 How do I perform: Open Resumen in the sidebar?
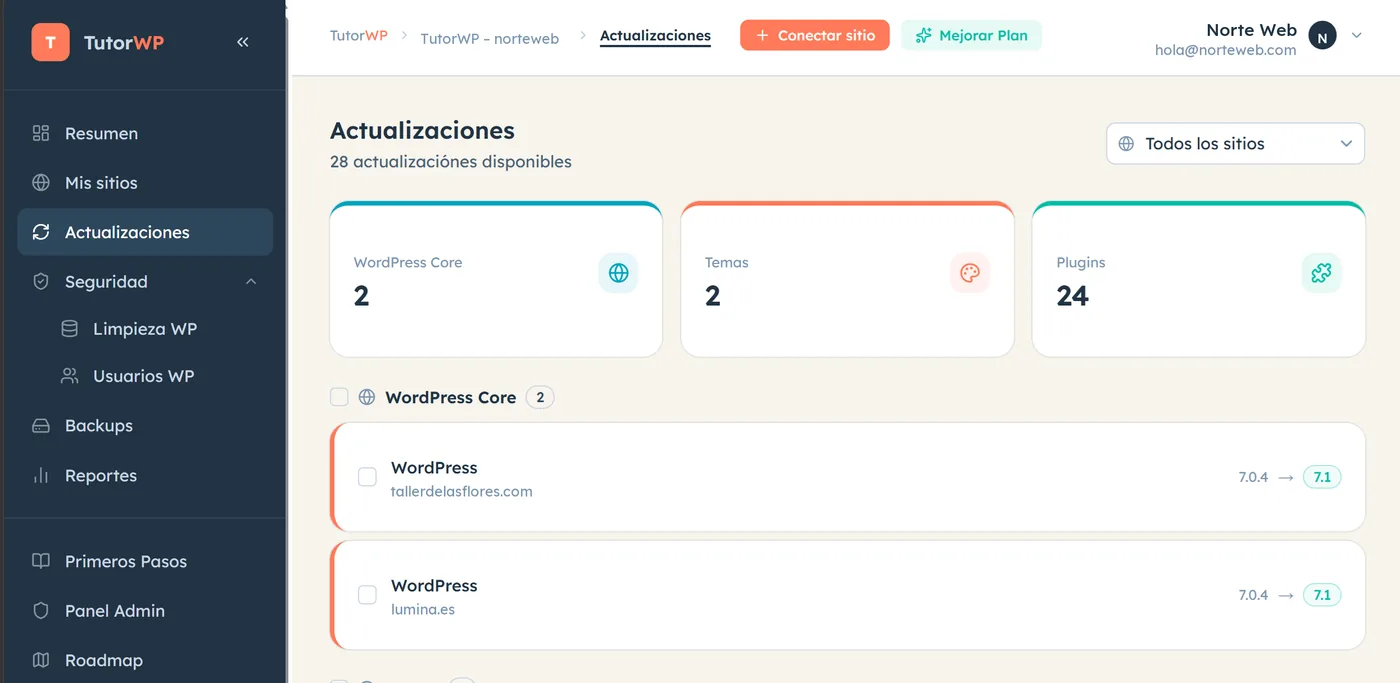pyautogui.click(x=145, y=133)
